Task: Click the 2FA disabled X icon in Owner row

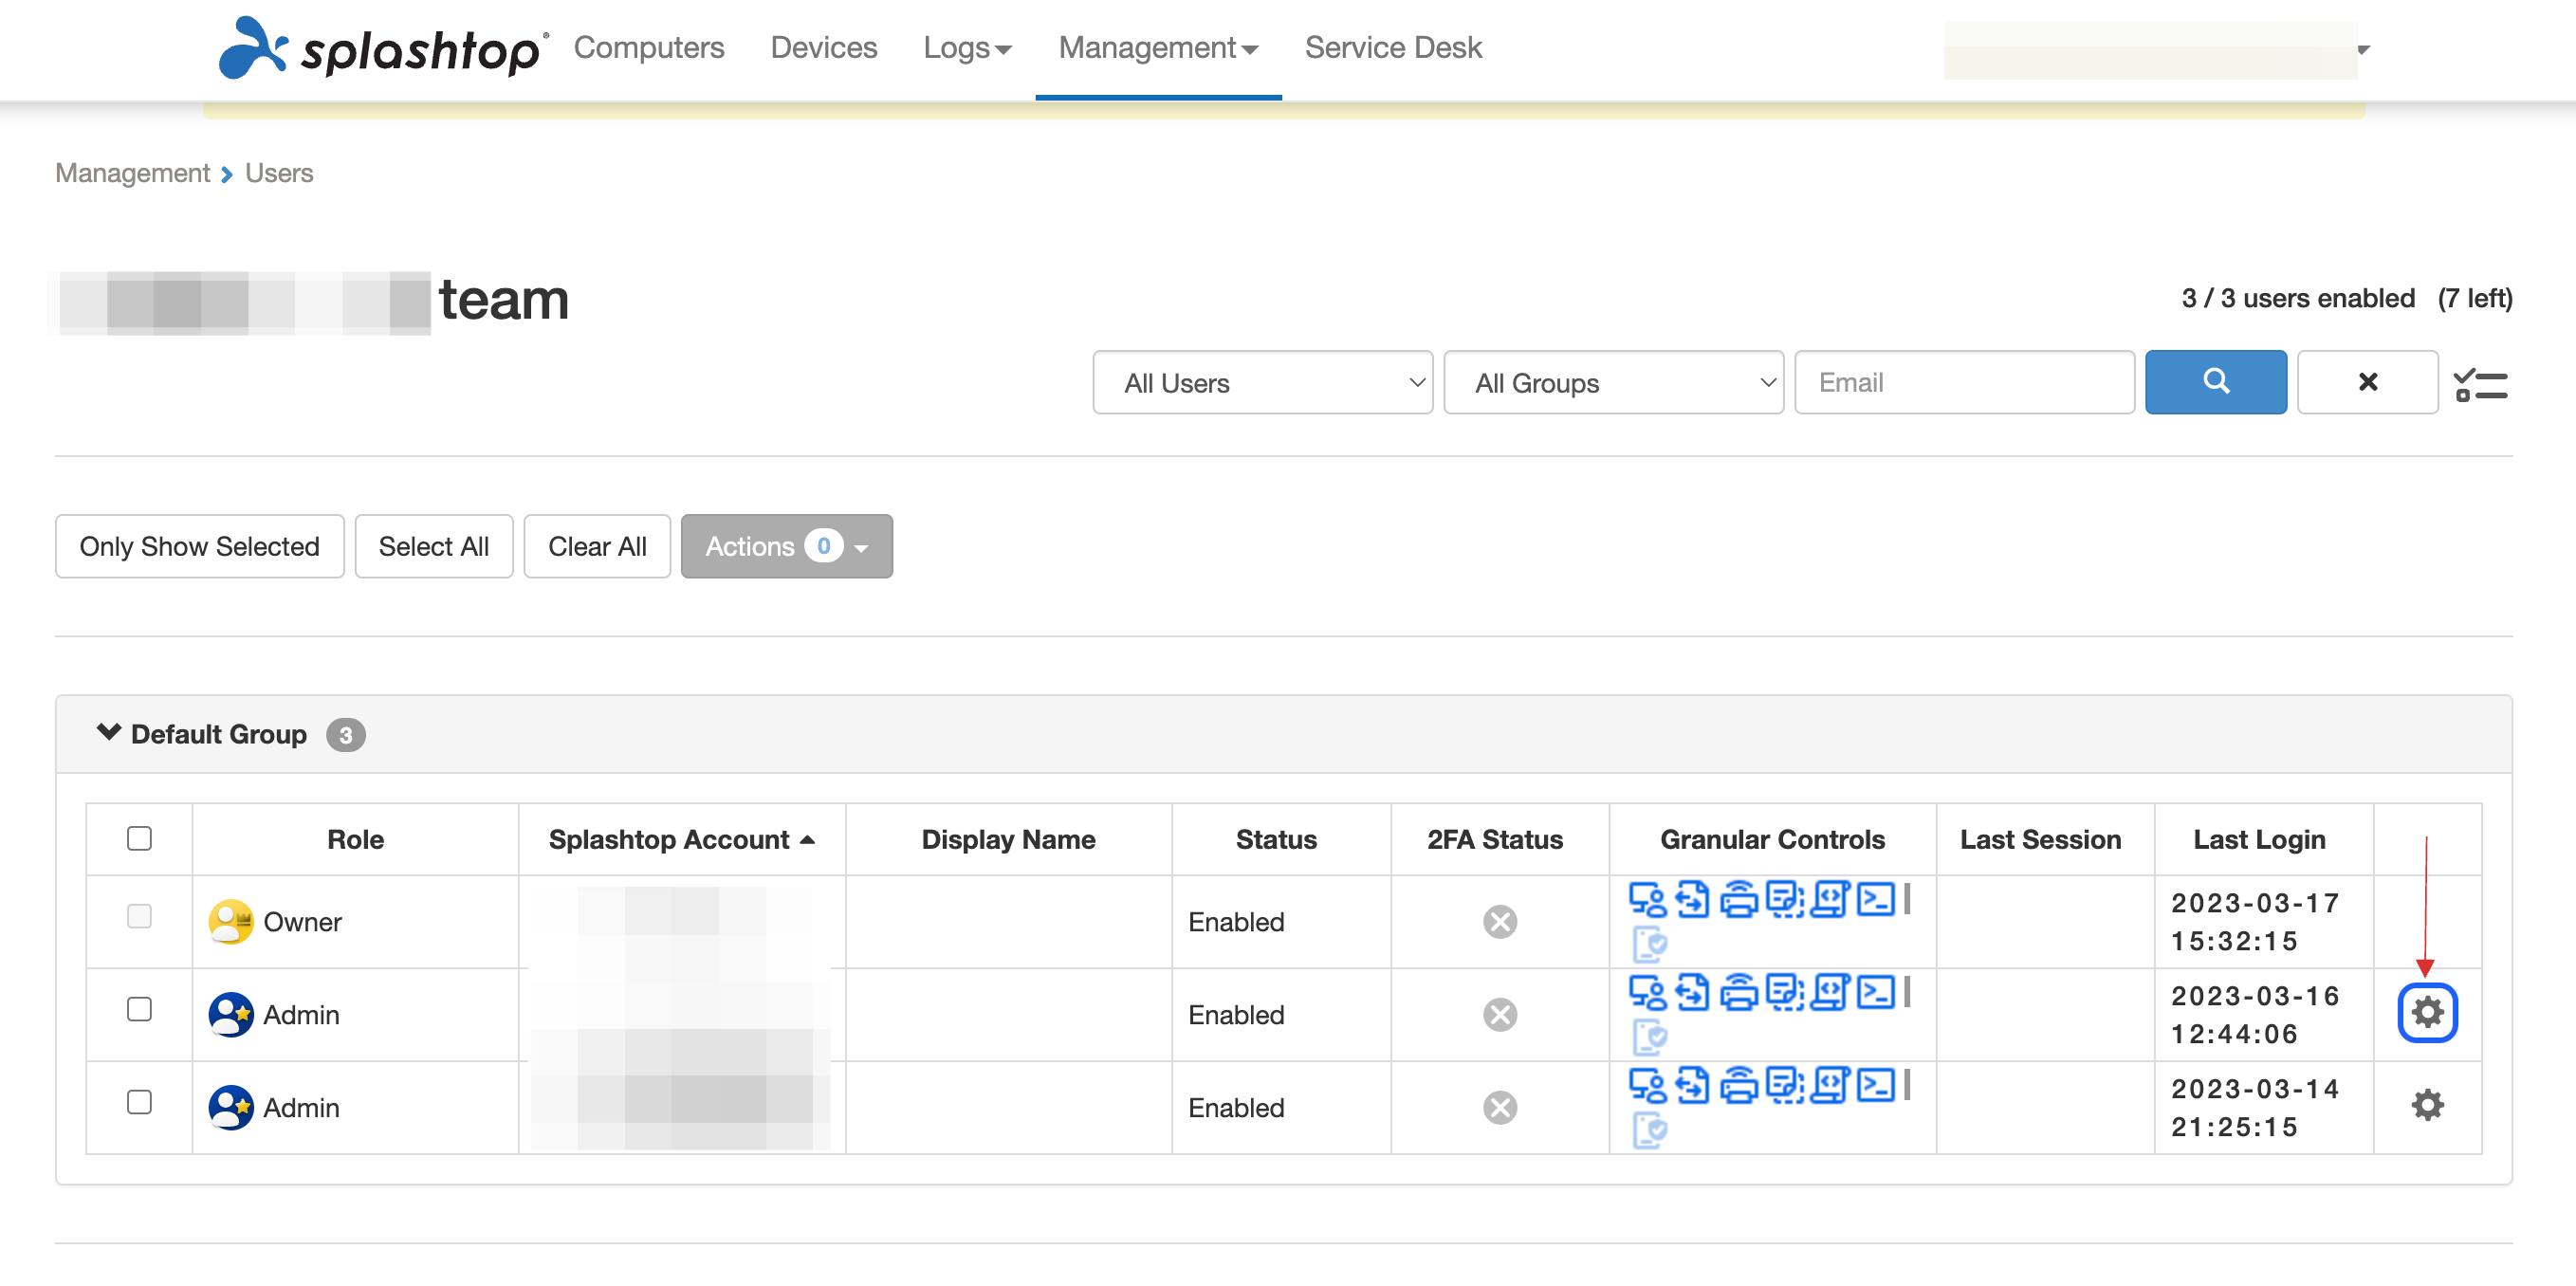Action: click(x=1499, y=921)
